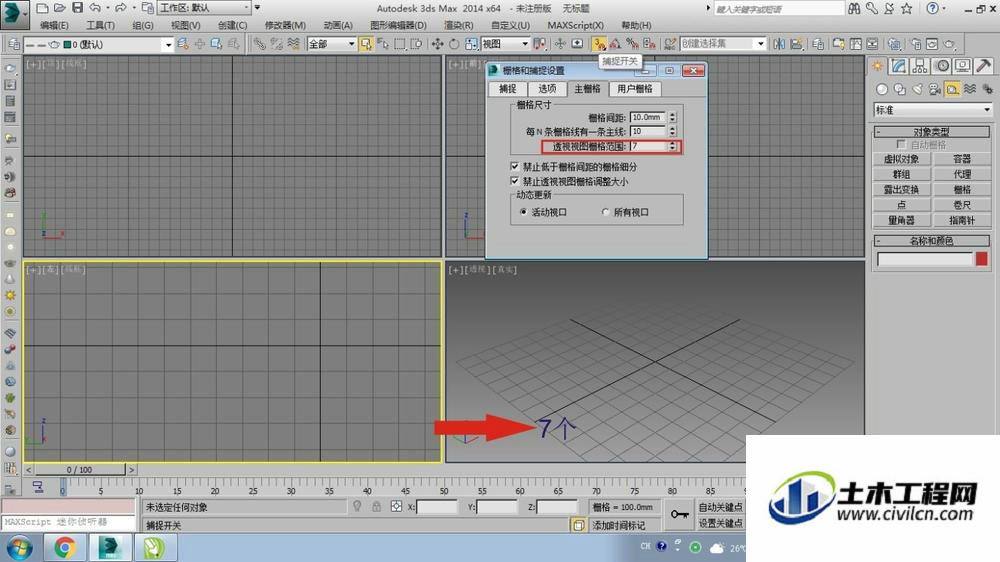The width and height of the screenshot is (1000, 562).
Task: Click the 卷尺 helper button
Action: click(962, 205)
